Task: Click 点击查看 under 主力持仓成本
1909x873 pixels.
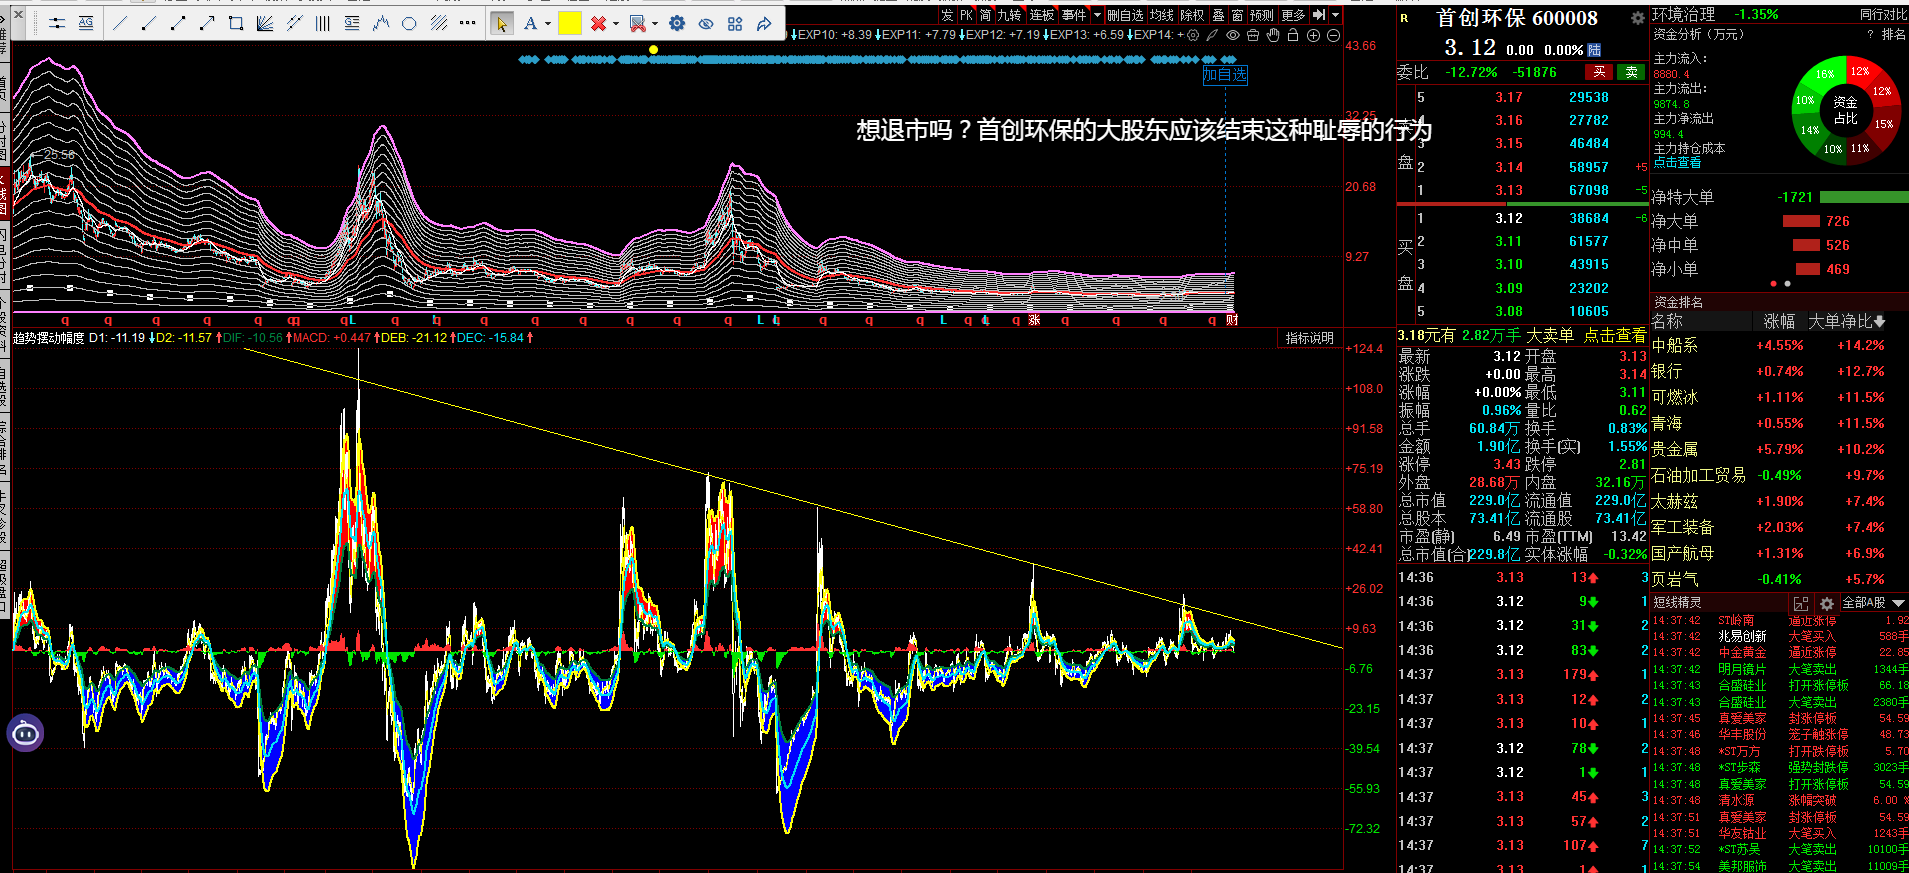Action: pos(1677,162)
